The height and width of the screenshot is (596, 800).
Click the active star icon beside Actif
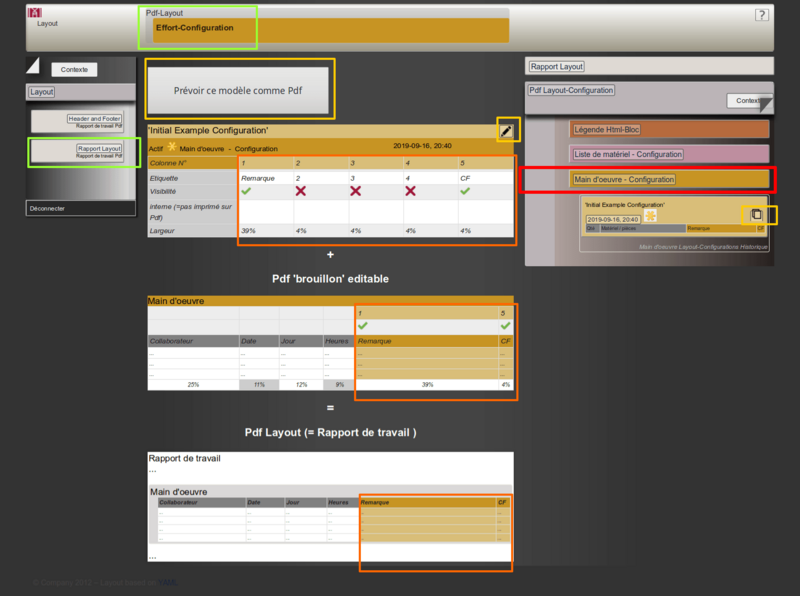tap(172, 147)
